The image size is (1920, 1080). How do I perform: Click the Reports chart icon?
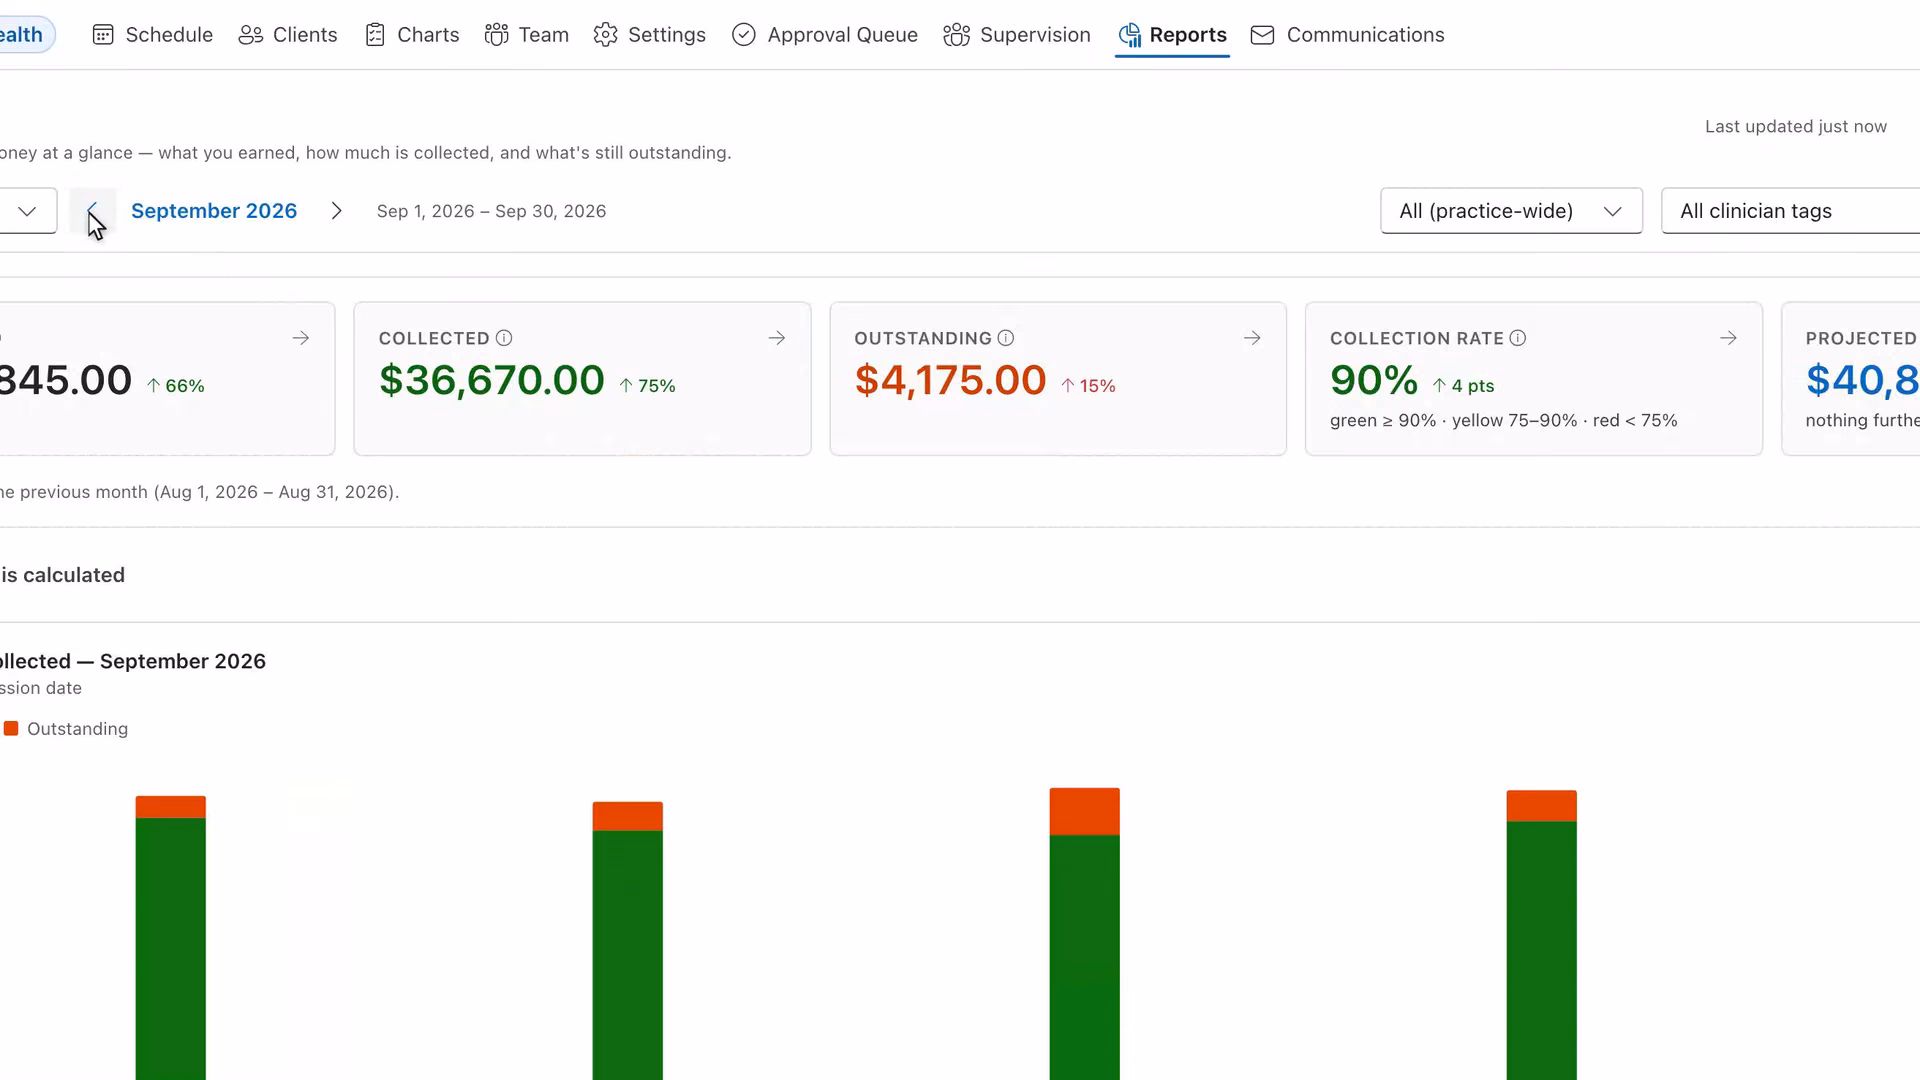[1129, 35]
